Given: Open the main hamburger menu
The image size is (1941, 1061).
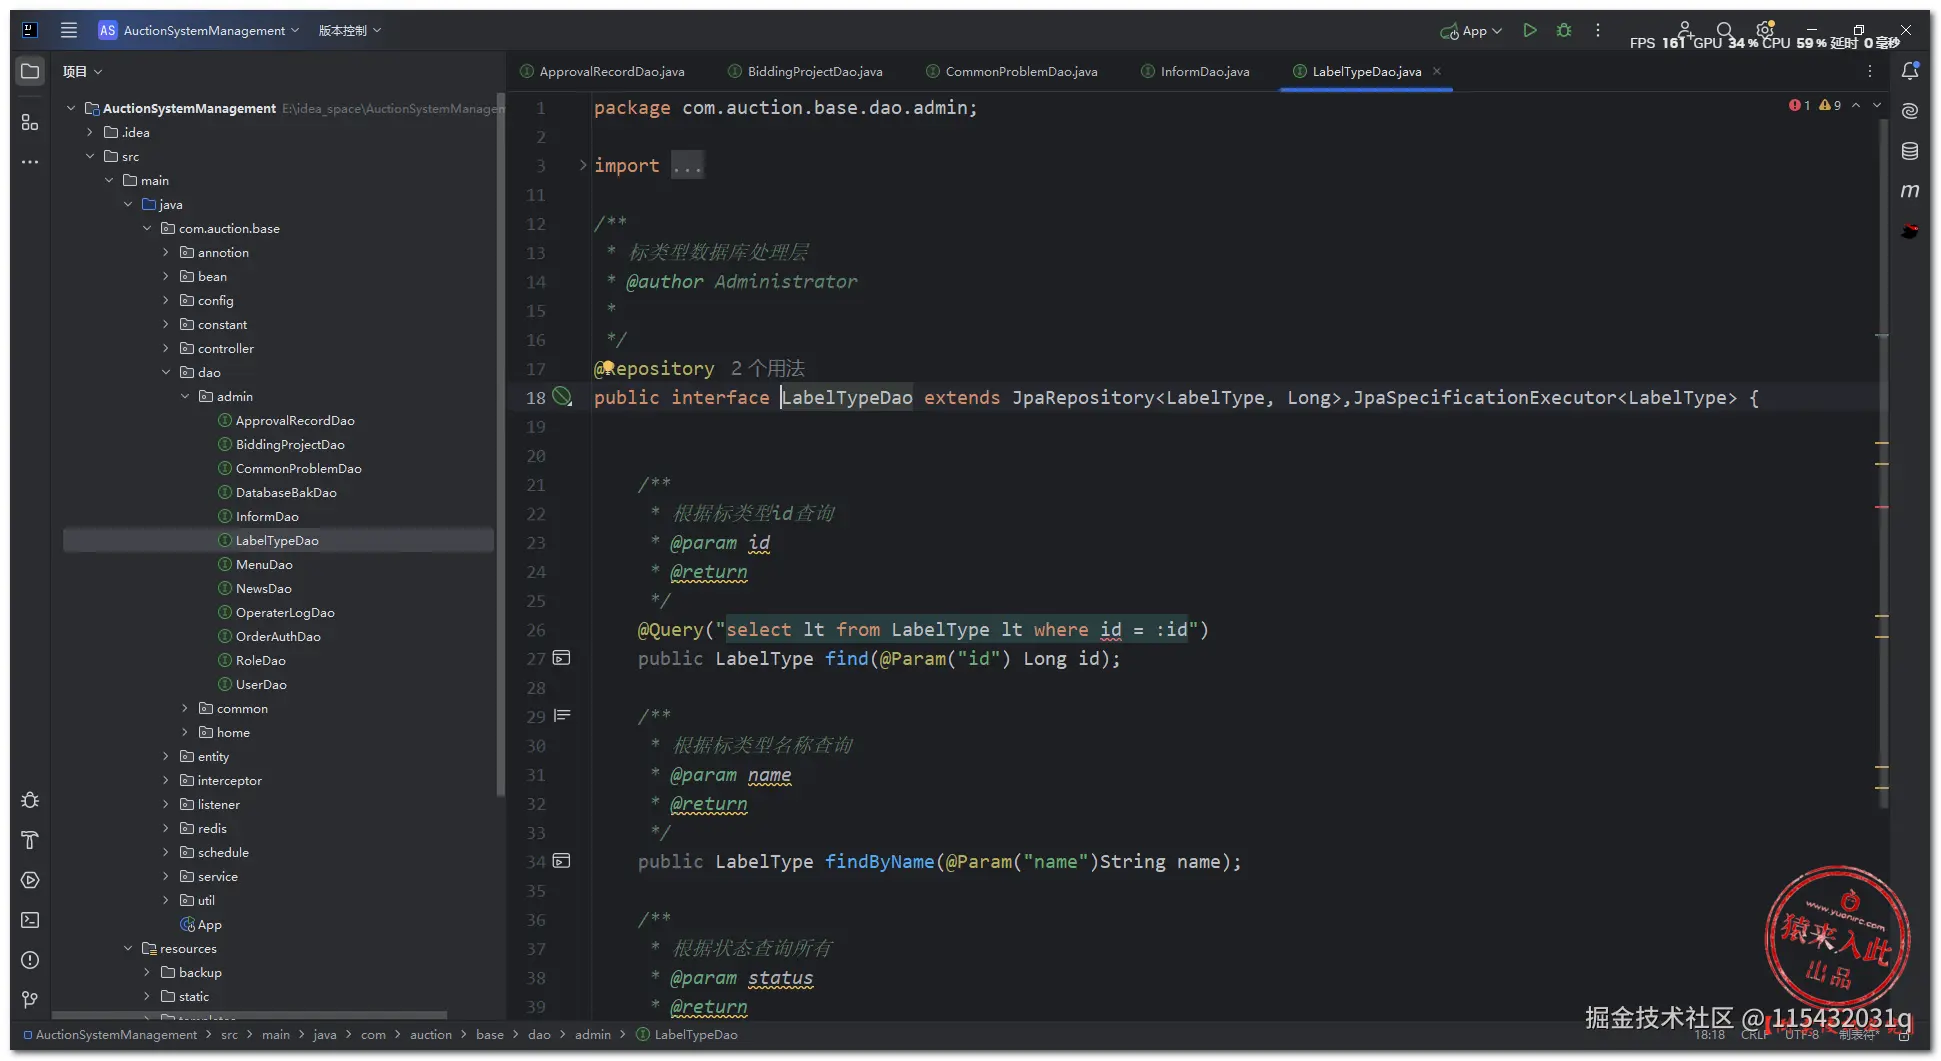Looking at the screenshot, I should [x=69, y=30].
